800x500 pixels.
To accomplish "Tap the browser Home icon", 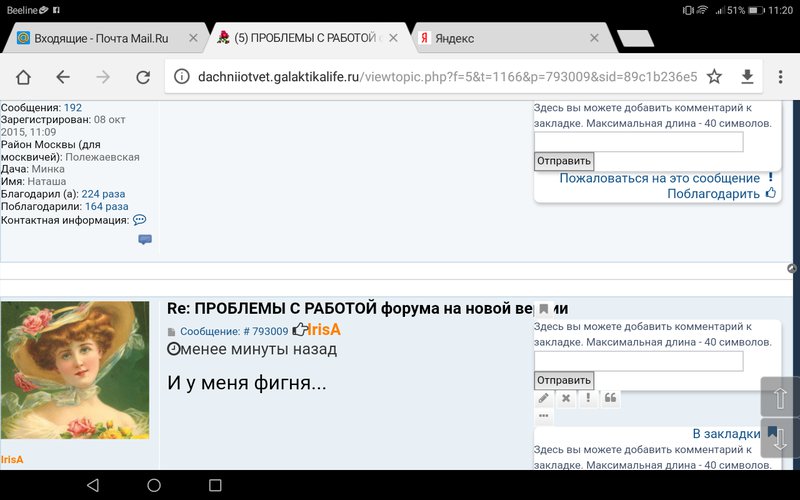I will click(x=23, y=77).
